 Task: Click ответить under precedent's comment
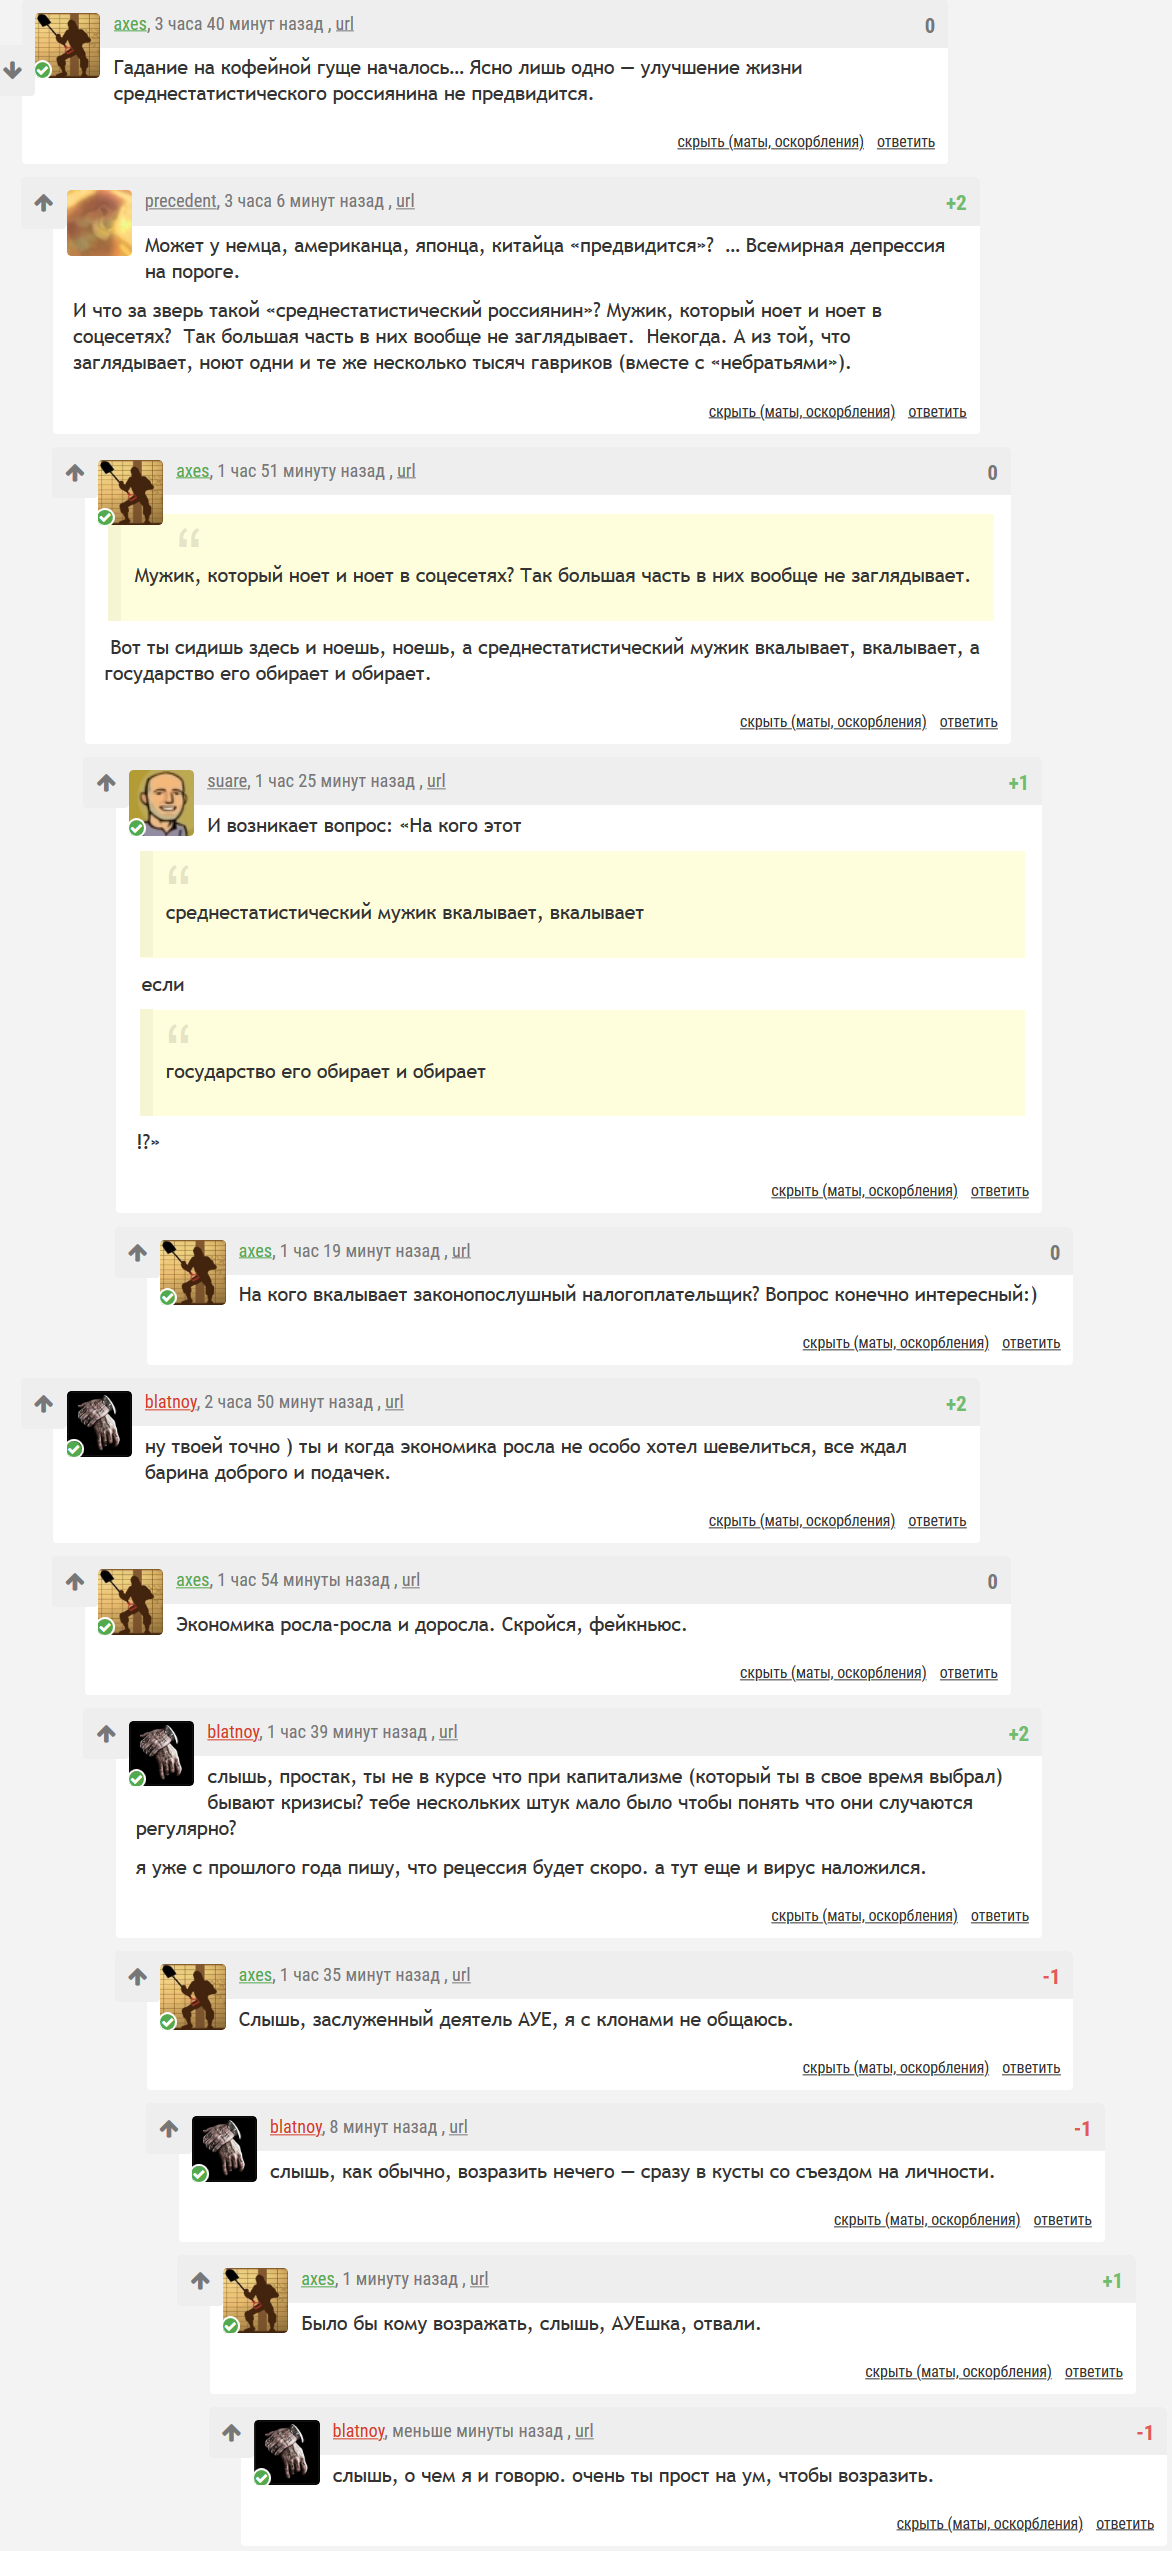937,412
